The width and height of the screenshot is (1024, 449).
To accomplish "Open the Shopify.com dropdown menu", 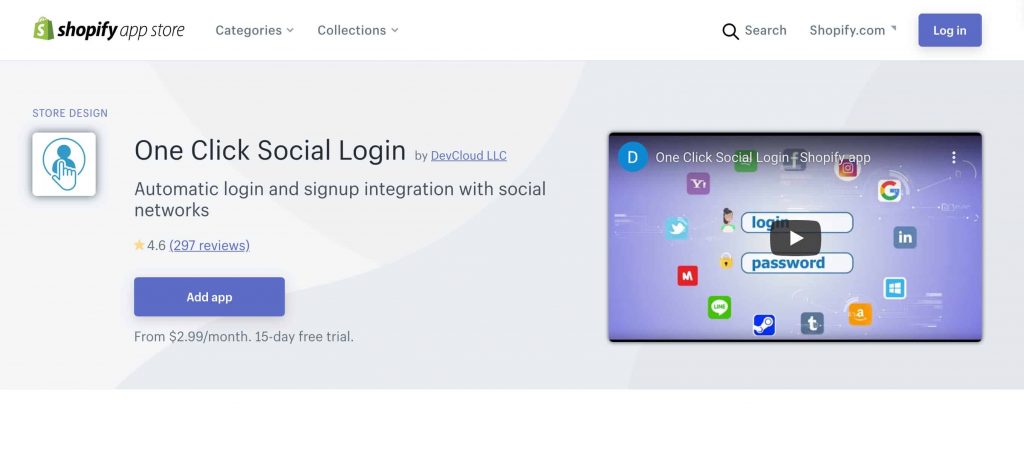I will click(x=853, y=30).
